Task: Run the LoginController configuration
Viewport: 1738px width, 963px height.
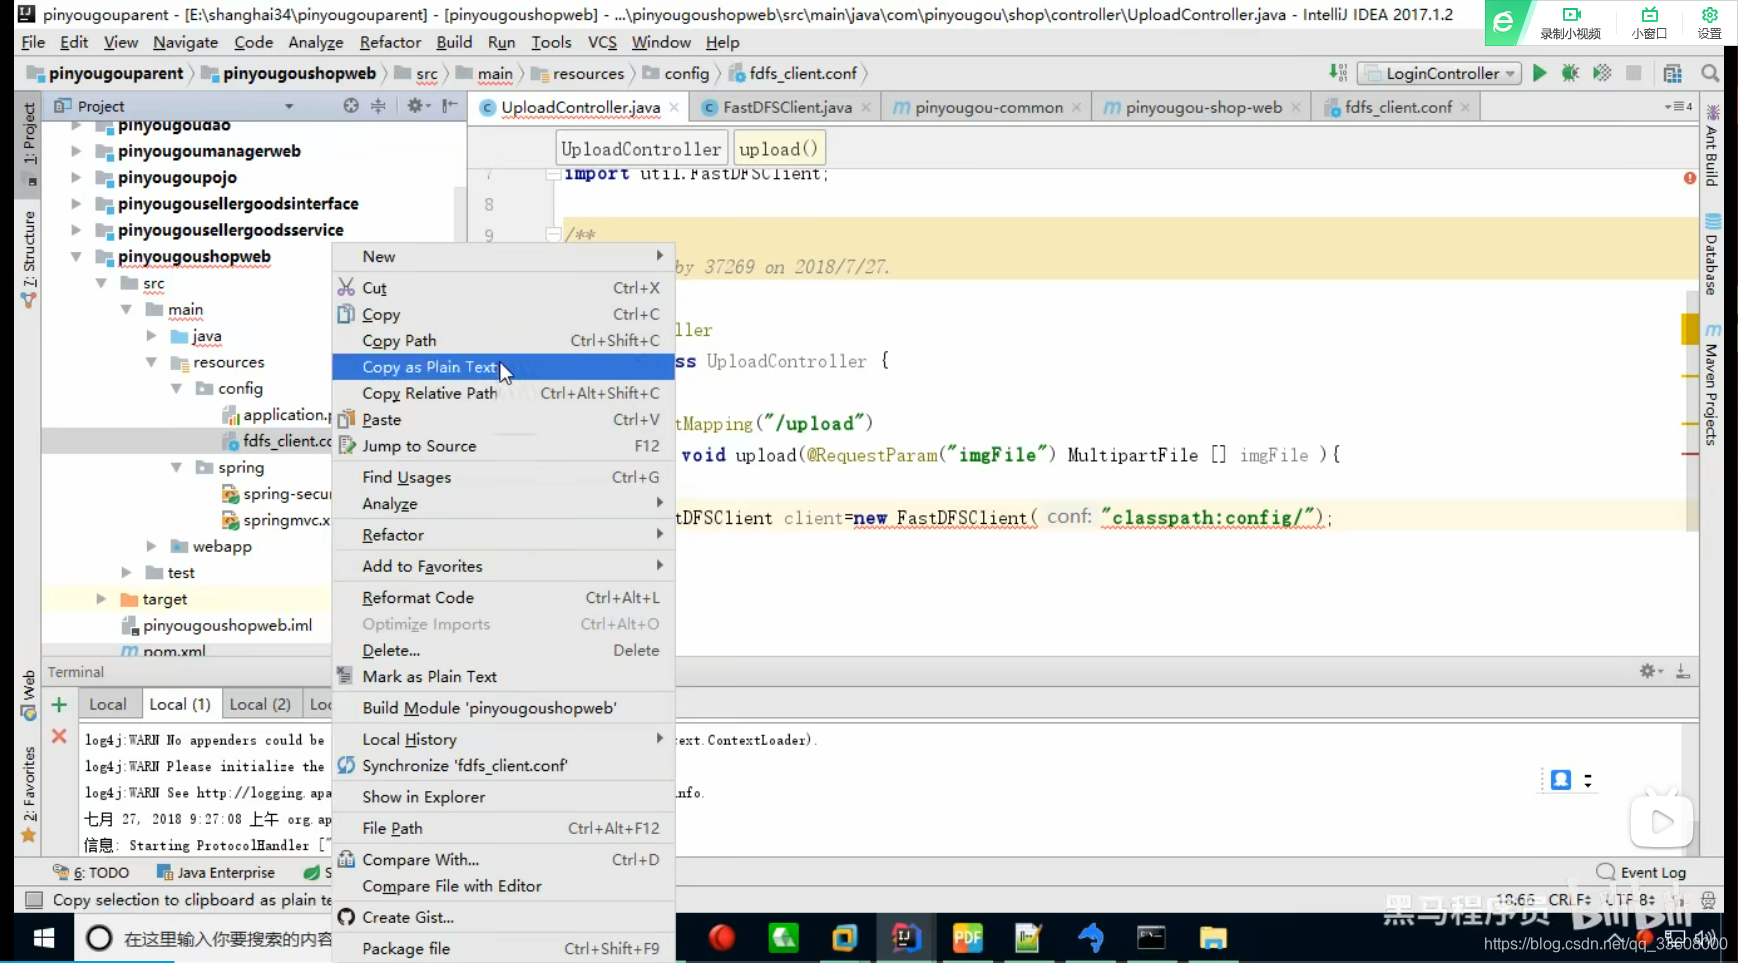Action: (x=1539, y=73)
